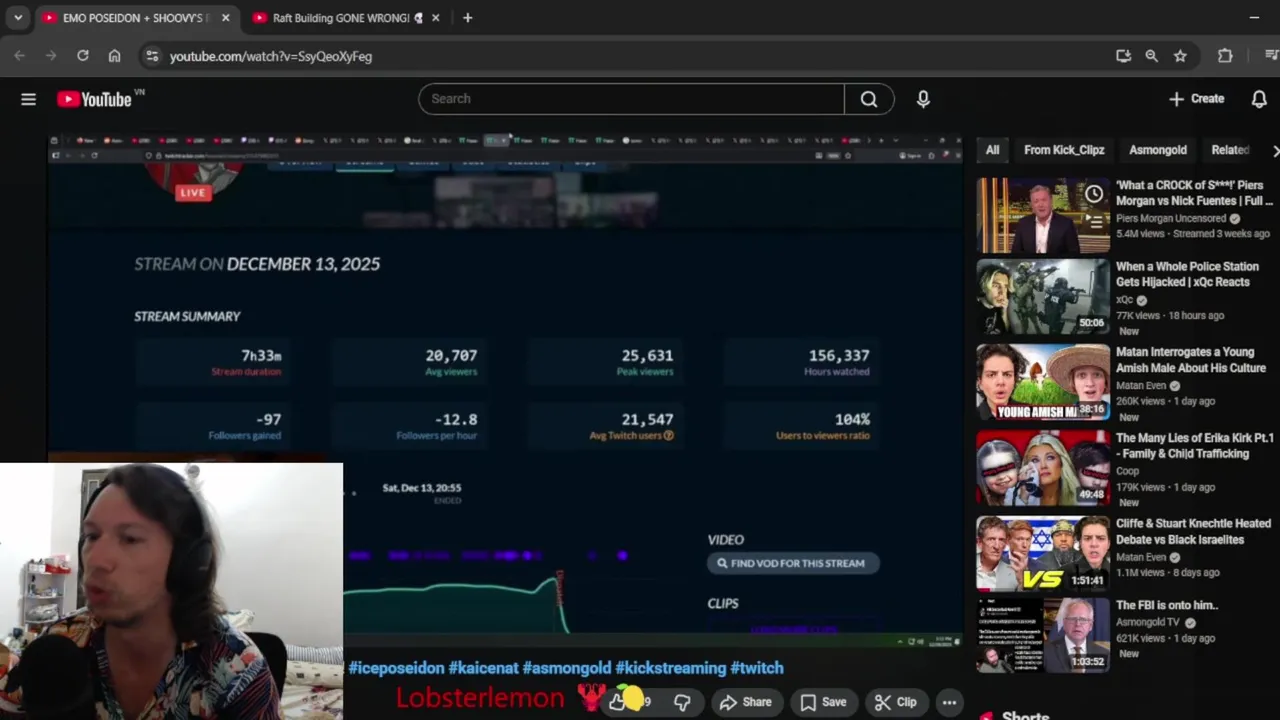
Task: Click the search magnifier button
Action: [x=869, y=99]
